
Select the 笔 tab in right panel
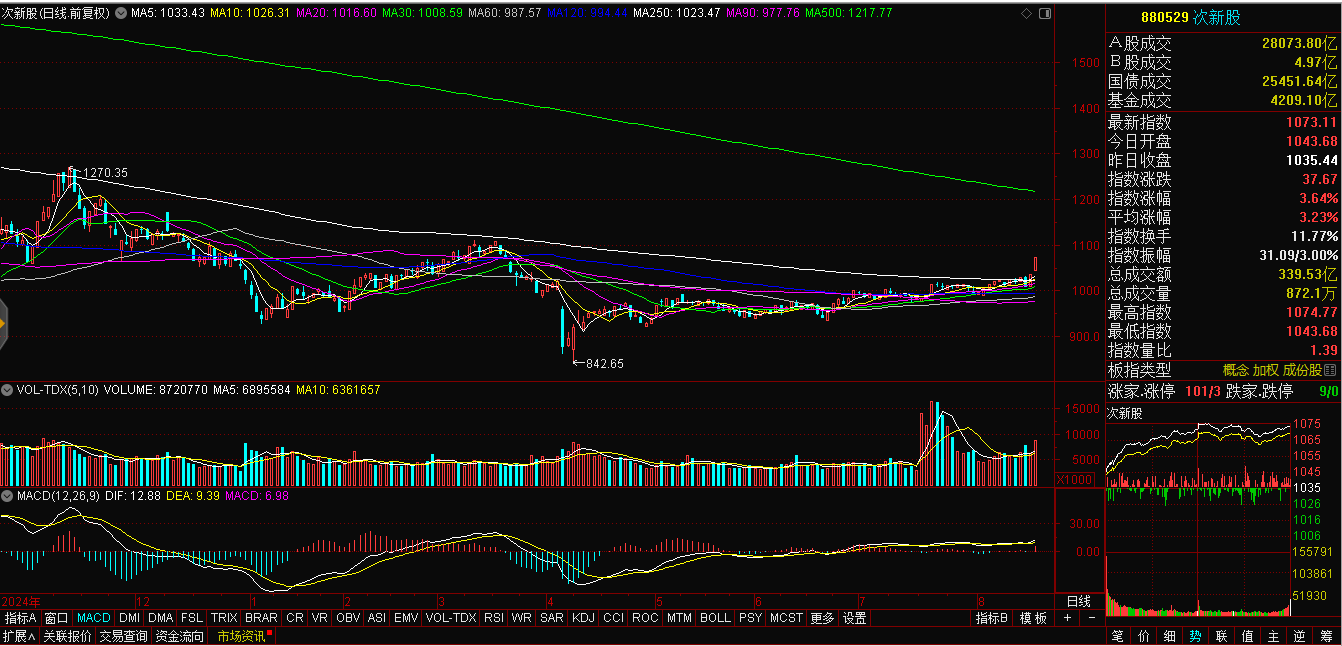[1117, 636]
